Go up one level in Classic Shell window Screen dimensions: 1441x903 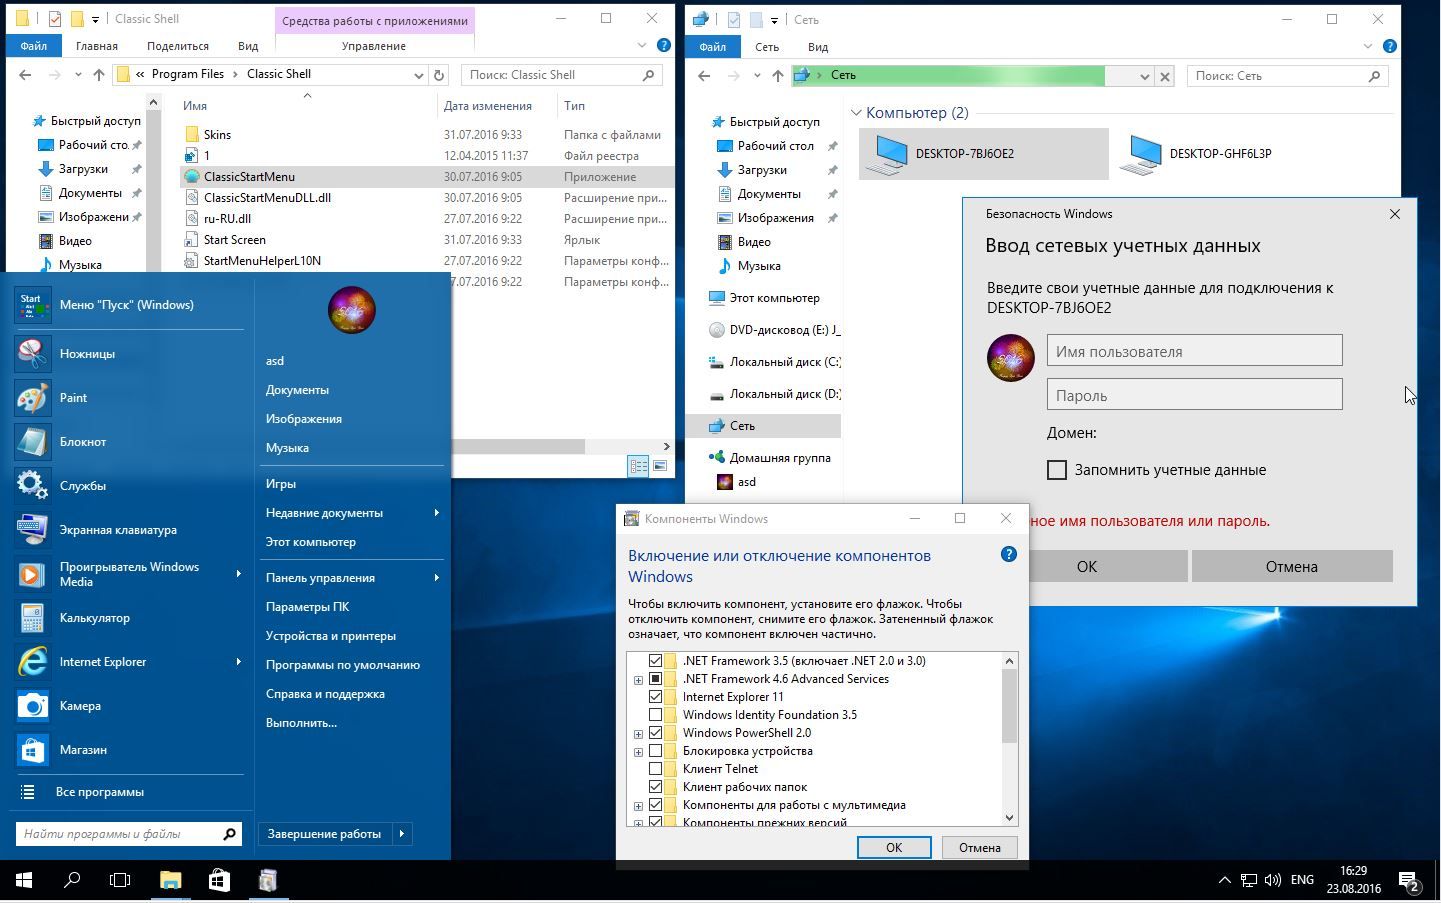point(98,75)
